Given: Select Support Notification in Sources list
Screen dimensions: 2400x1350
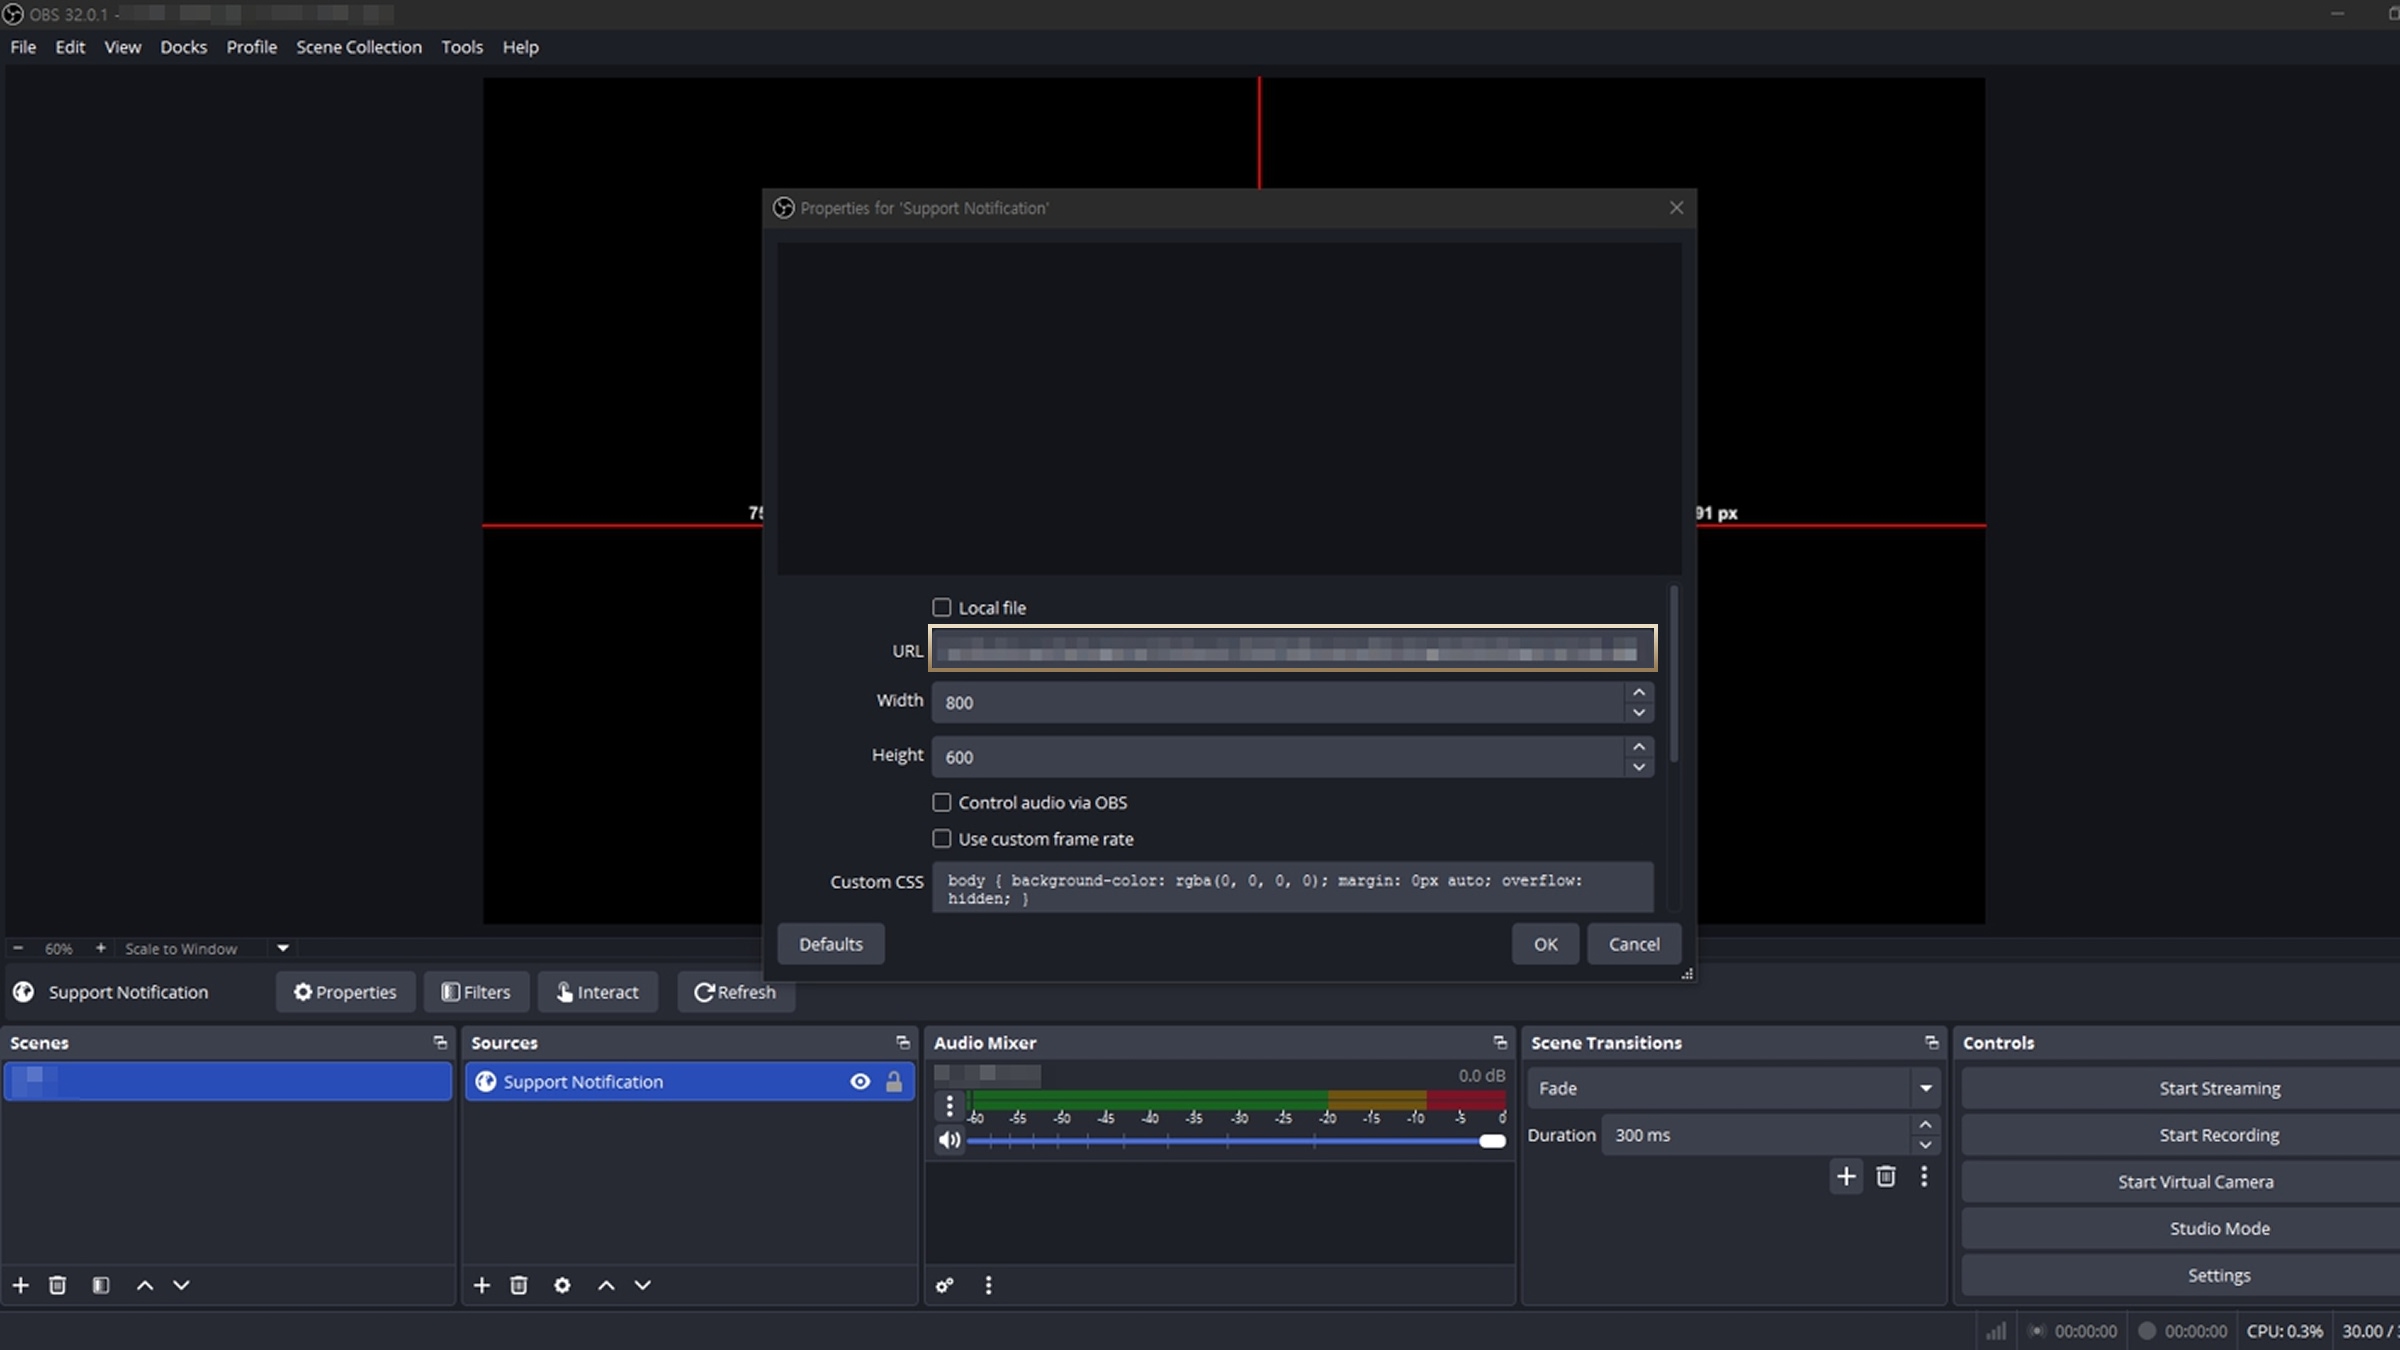Looking at the screenshot, I should click(x=689, y=1081).
